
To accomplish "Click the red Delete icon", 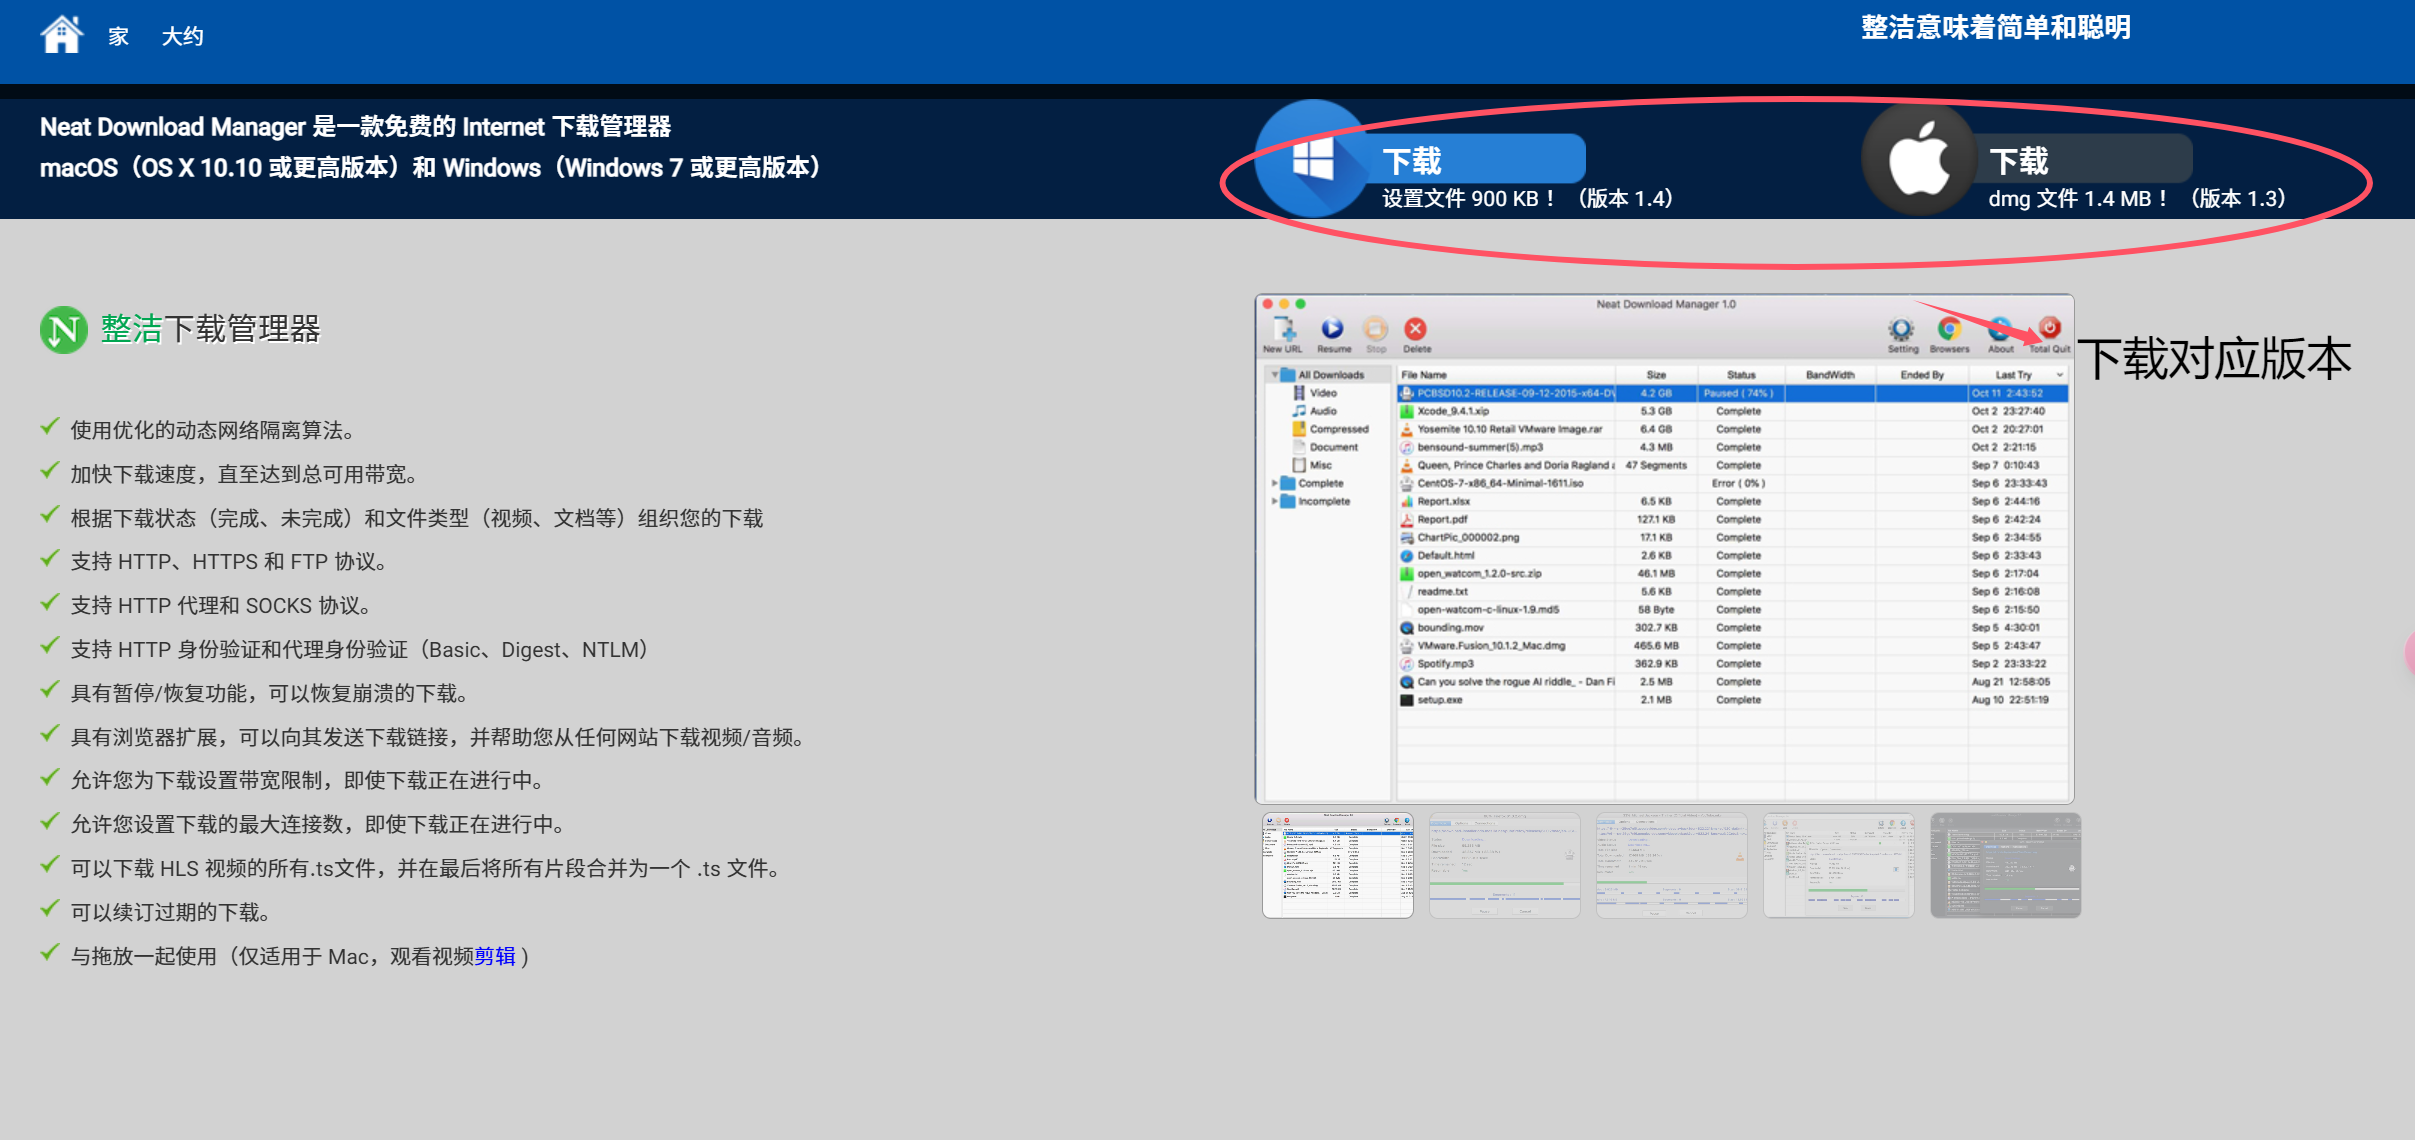I will 1415,330.
